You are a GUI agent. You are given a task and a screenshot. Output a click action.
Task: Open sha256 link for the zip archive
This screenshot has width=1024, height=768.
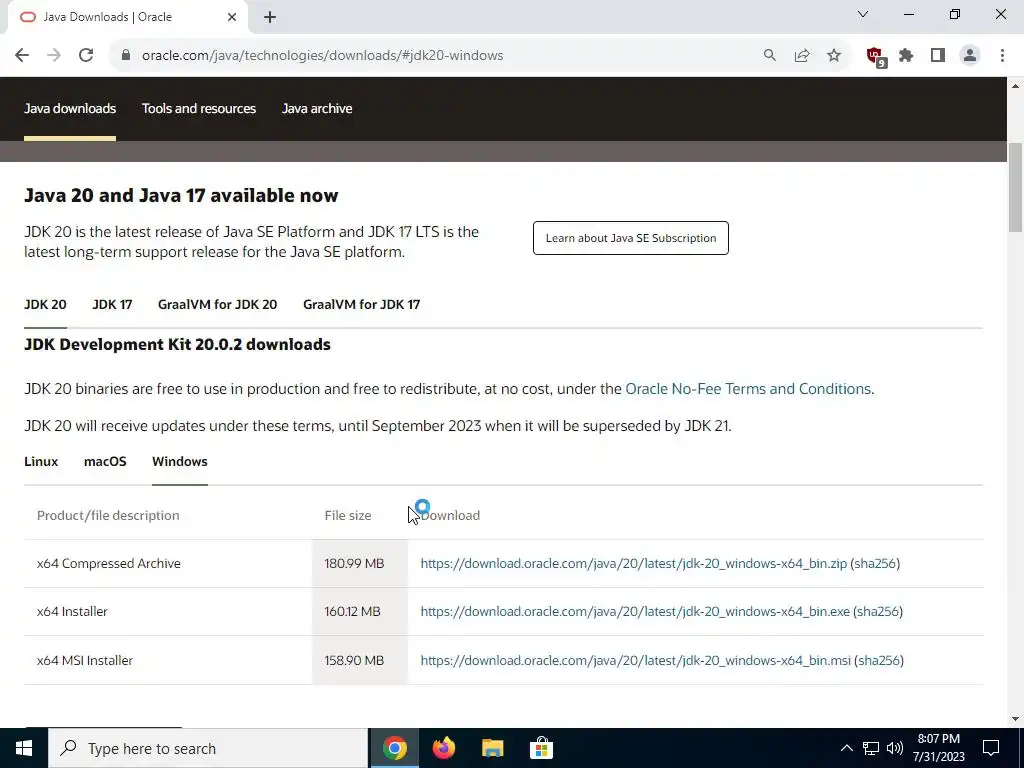click(875, 563)
